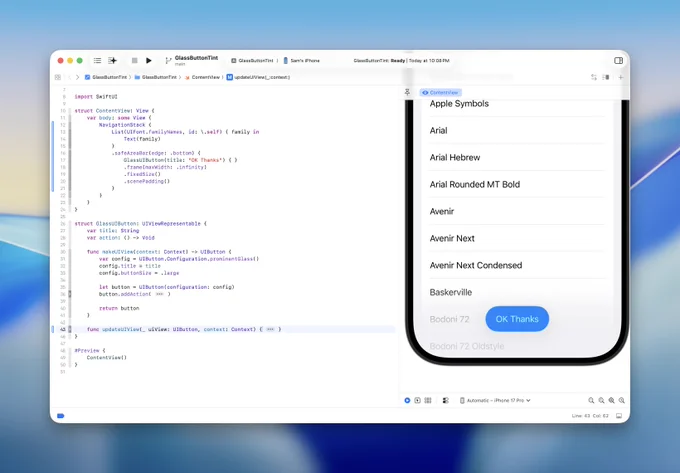Show preview Variants grid
This screenshot has width=680, height=473.
pyautogui.click(x=428, y=400)
